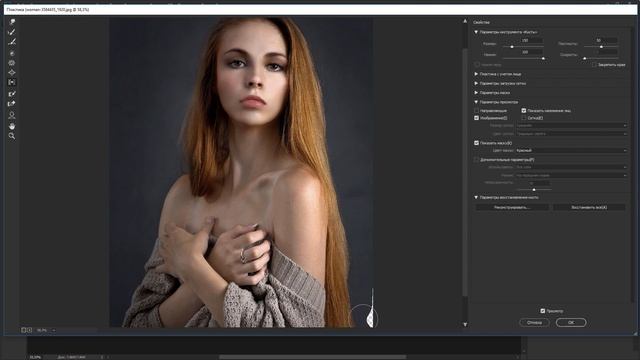This screenshot has height=360, width=640.
Task: Expand the Face-Aware Liquify section
Action: click(x=476, y=74)
